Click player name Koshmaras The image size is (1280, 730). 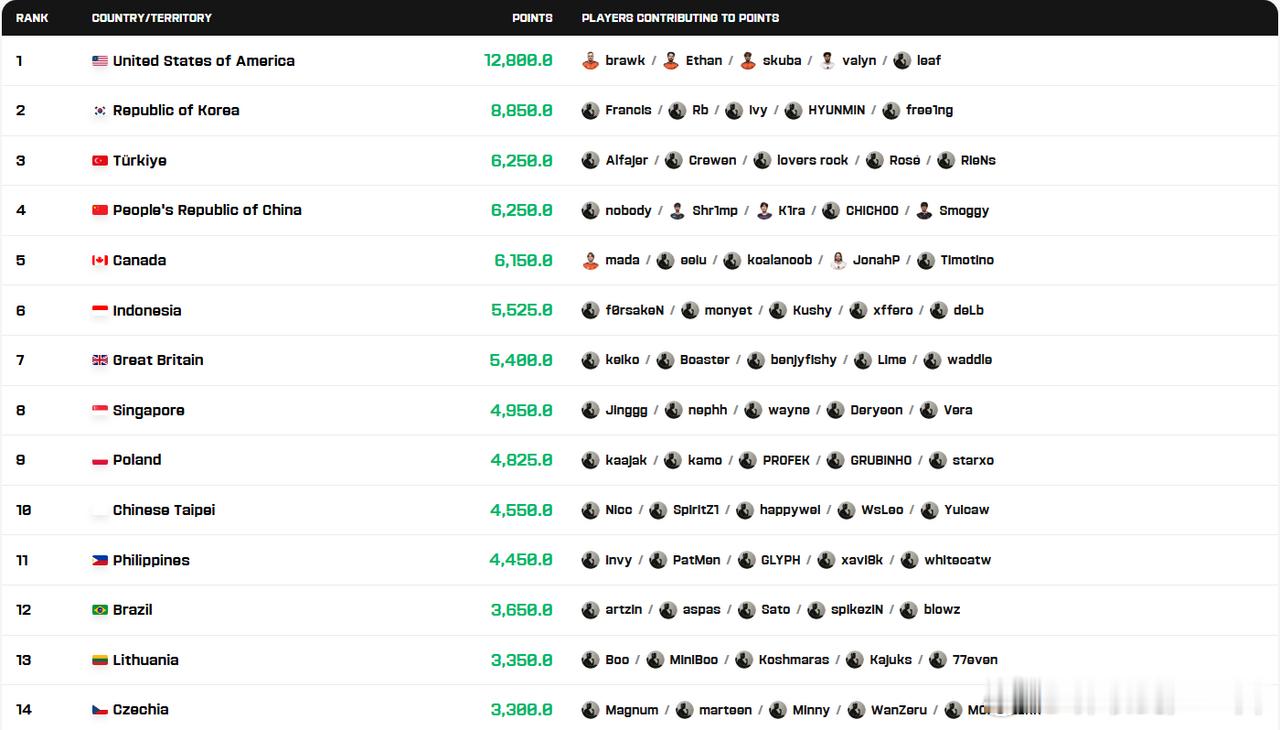tap(794, 660)
